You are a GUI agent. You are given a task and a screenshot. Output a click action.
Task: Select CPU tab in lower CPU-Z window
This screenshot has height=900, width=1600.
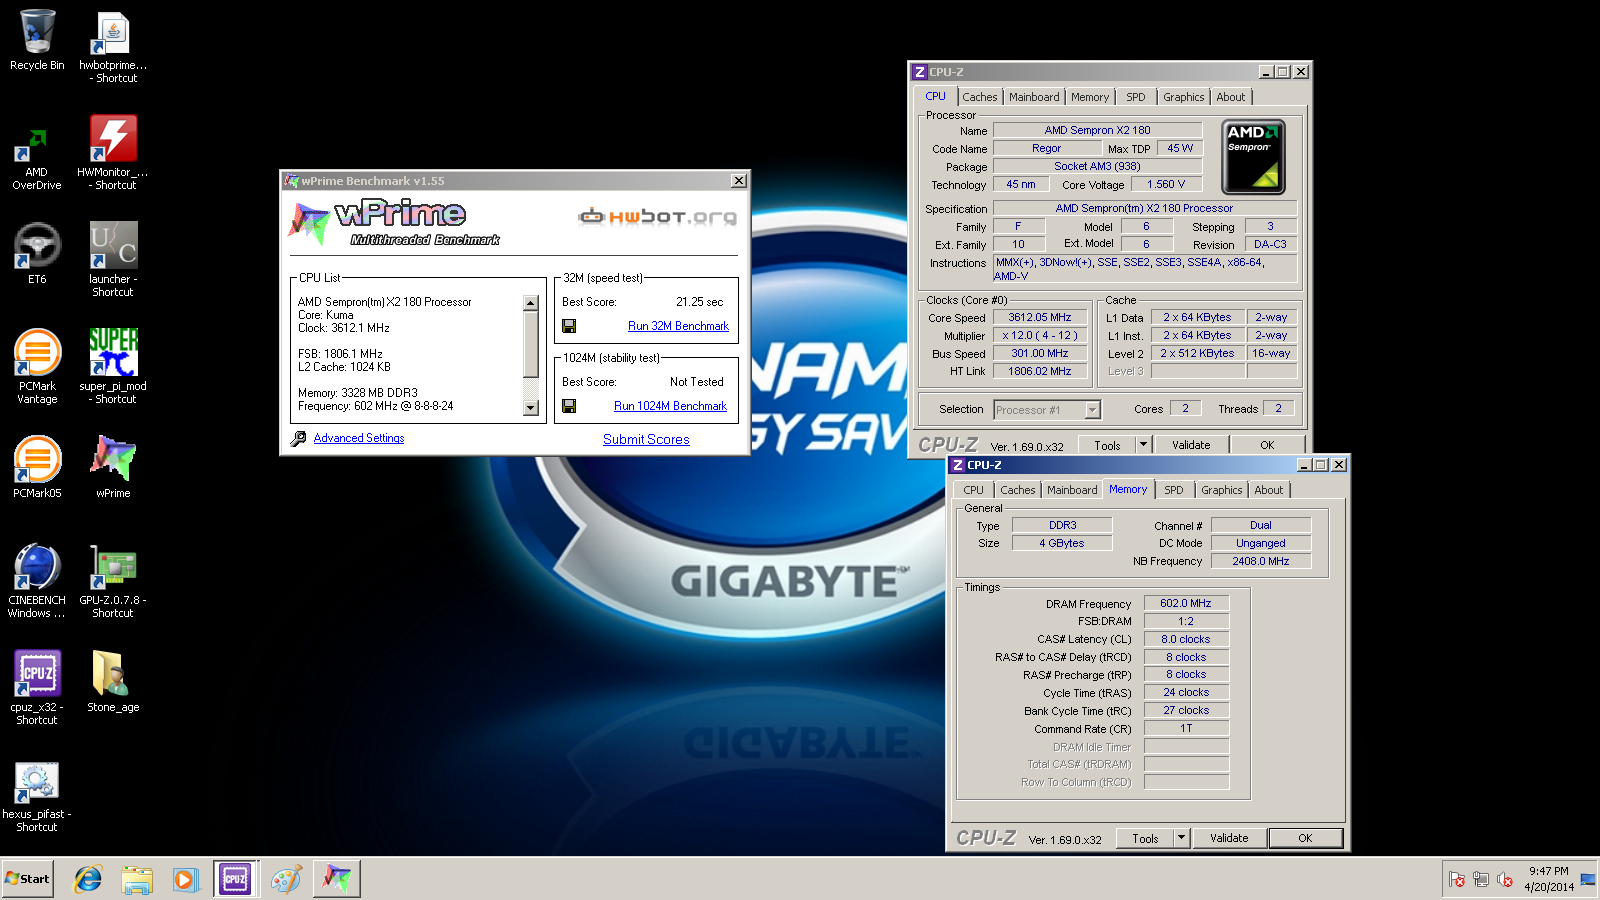pyautogui.click(x=974, y=490)
